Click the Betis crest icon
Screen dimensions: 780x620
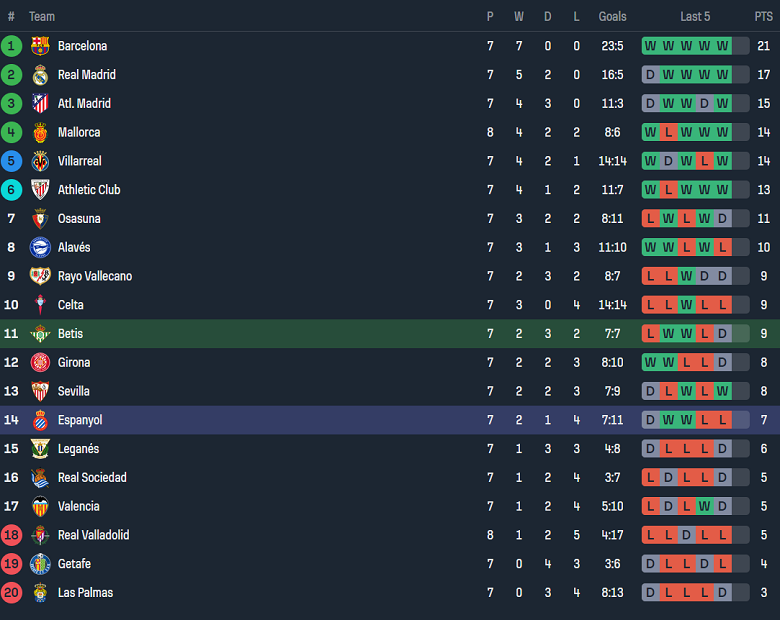40,334
